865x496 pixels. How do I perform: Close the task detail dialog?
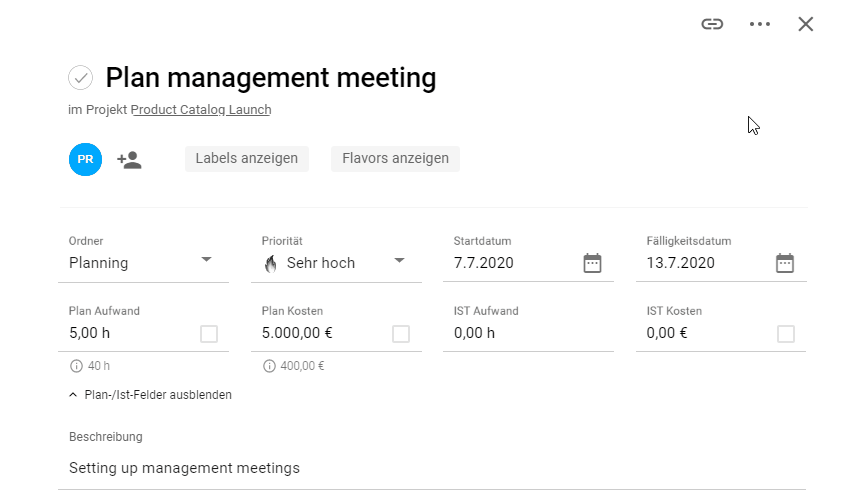point(805,24)
